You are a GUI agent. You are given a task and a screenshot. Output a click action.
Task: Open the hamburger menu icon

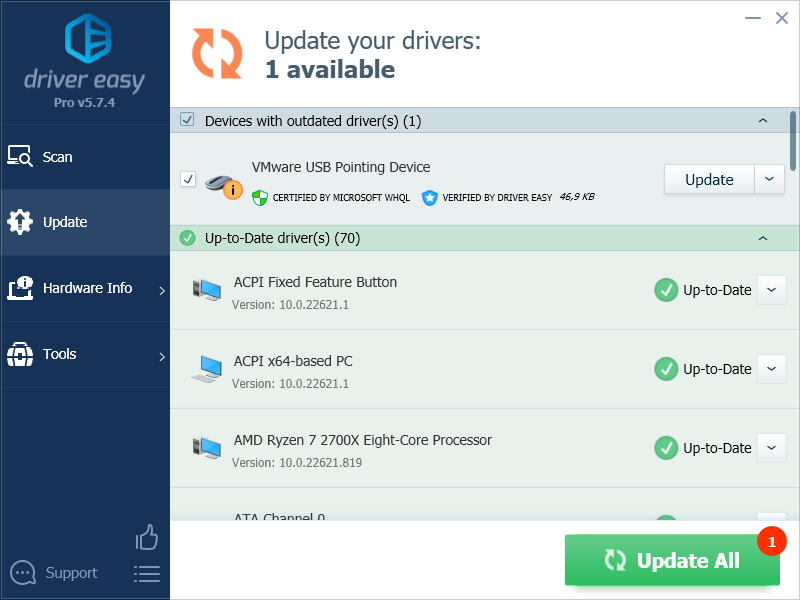click(147, 574)
